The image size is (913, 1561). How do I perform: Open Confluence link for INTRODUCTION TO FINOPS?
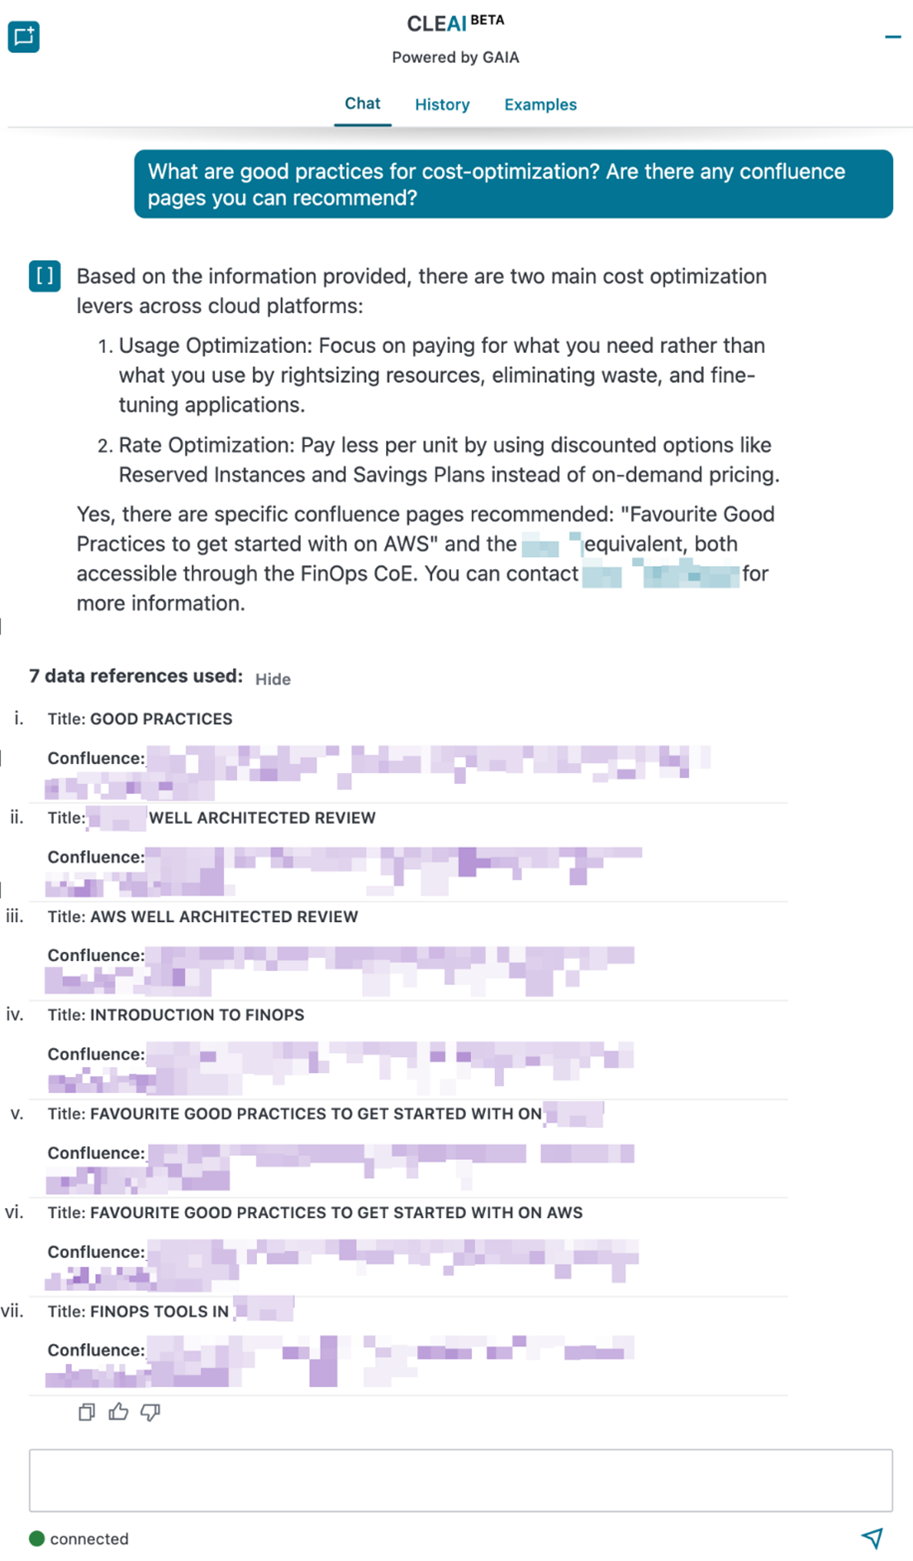pos(390,1056)
